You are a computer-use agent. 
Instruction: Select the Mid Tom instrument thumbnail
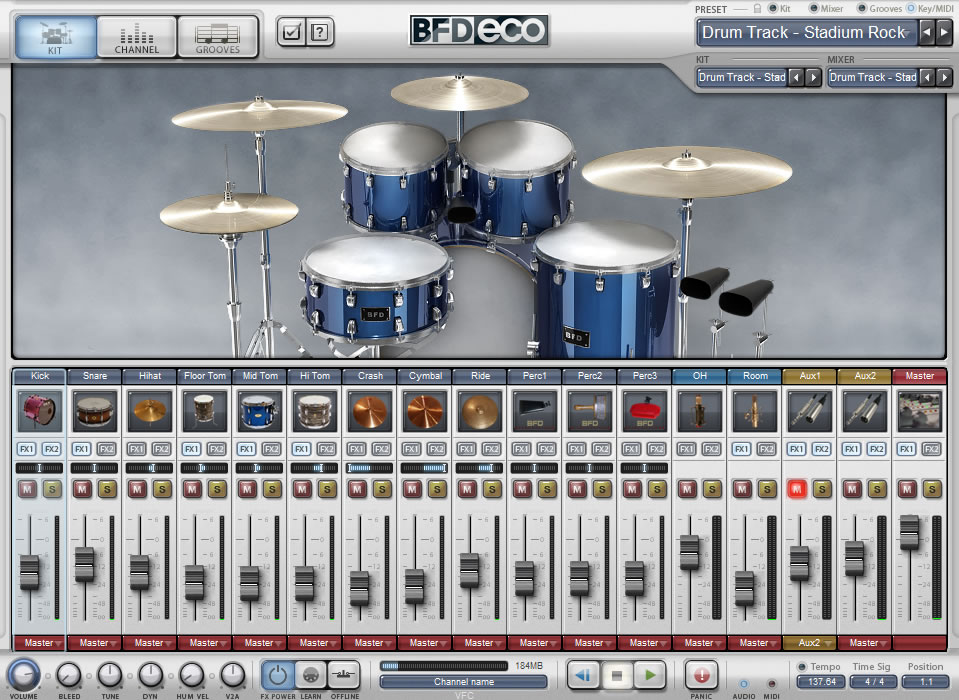coord(260,411)
